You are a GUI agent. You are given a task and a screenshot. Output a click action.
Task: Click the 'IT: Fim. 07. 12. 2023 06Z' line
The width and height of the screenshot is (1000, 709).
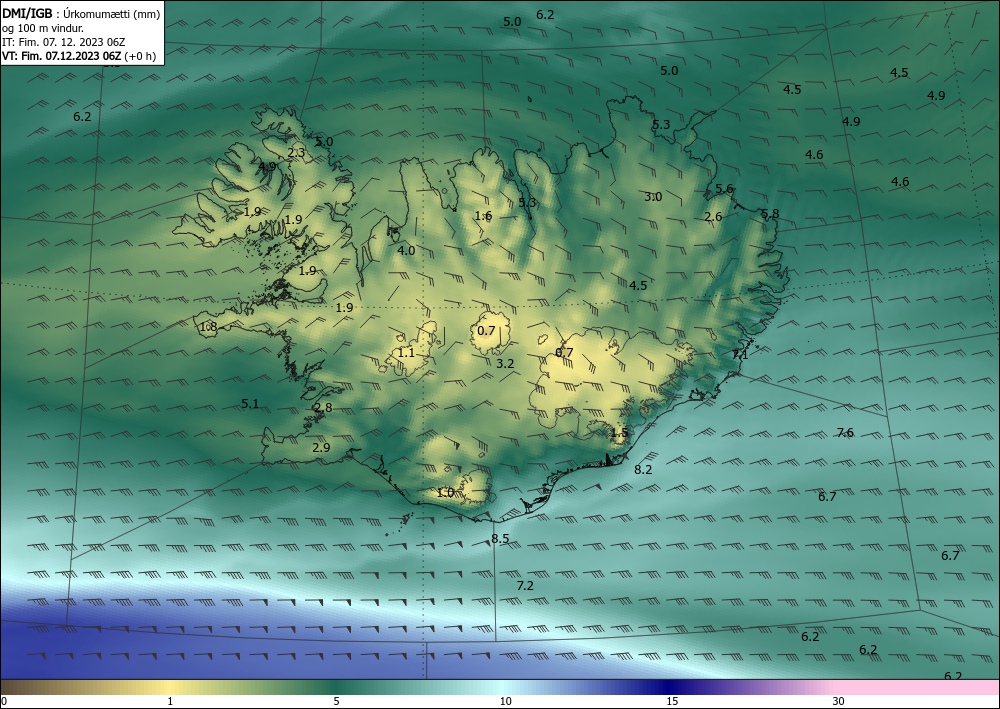click(63, 42)
